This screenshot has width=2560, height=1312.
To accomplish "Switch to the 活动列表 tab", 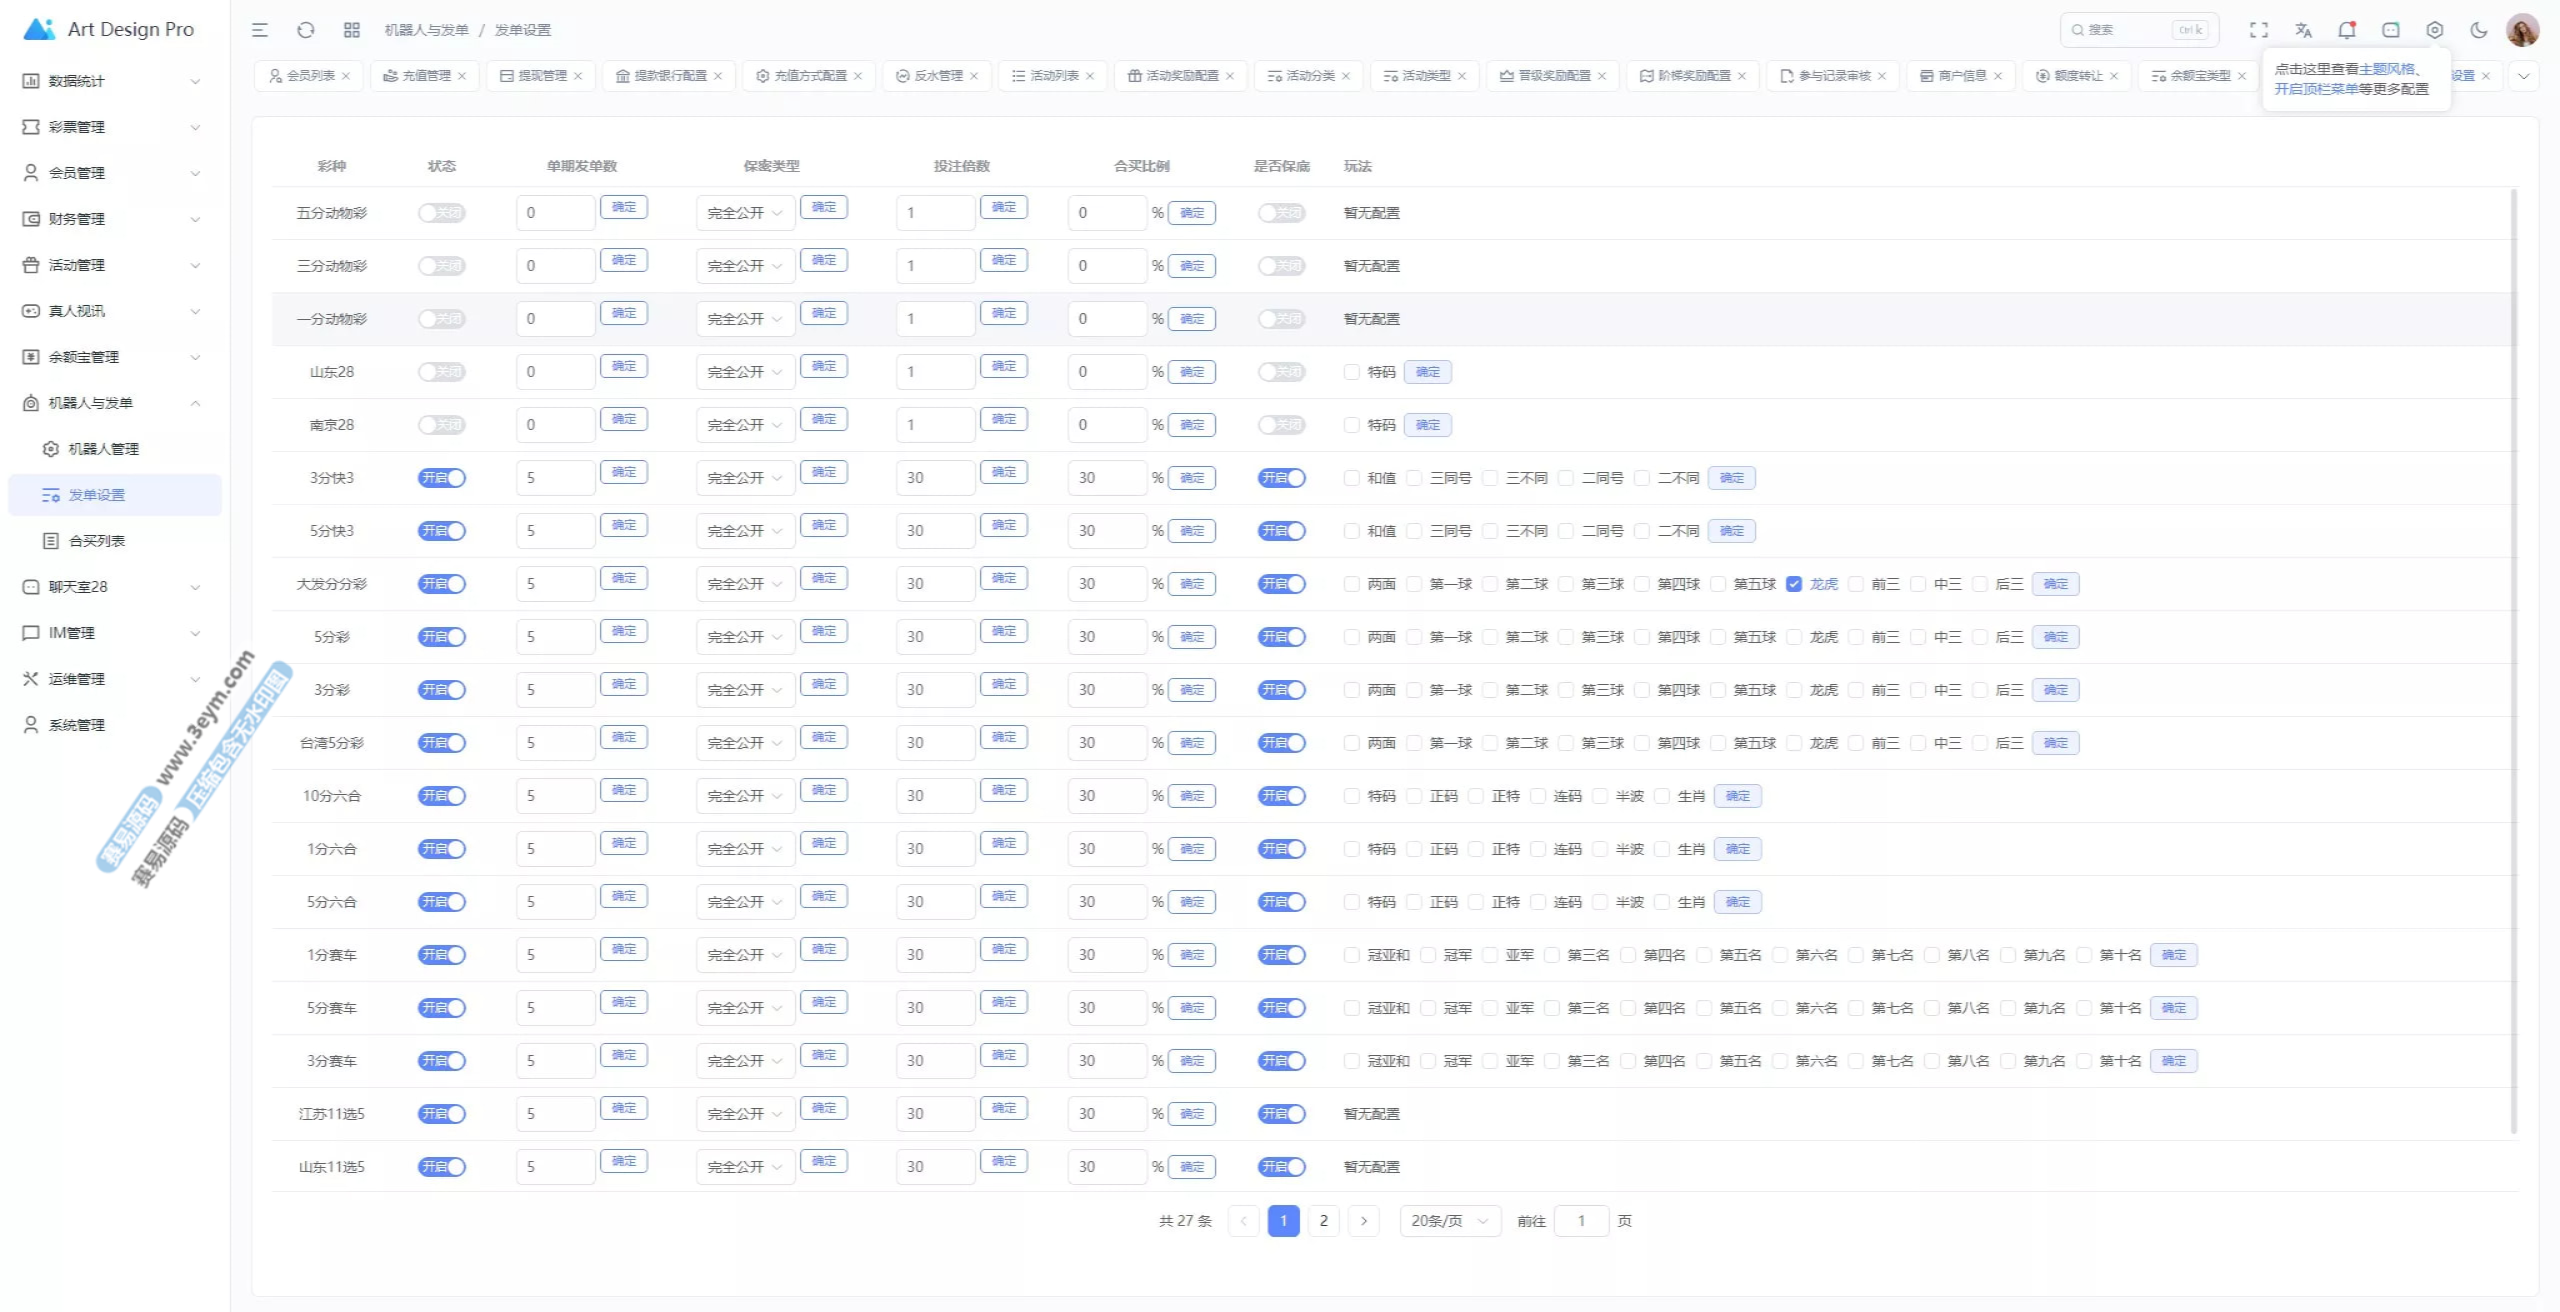I will 1053,76.
